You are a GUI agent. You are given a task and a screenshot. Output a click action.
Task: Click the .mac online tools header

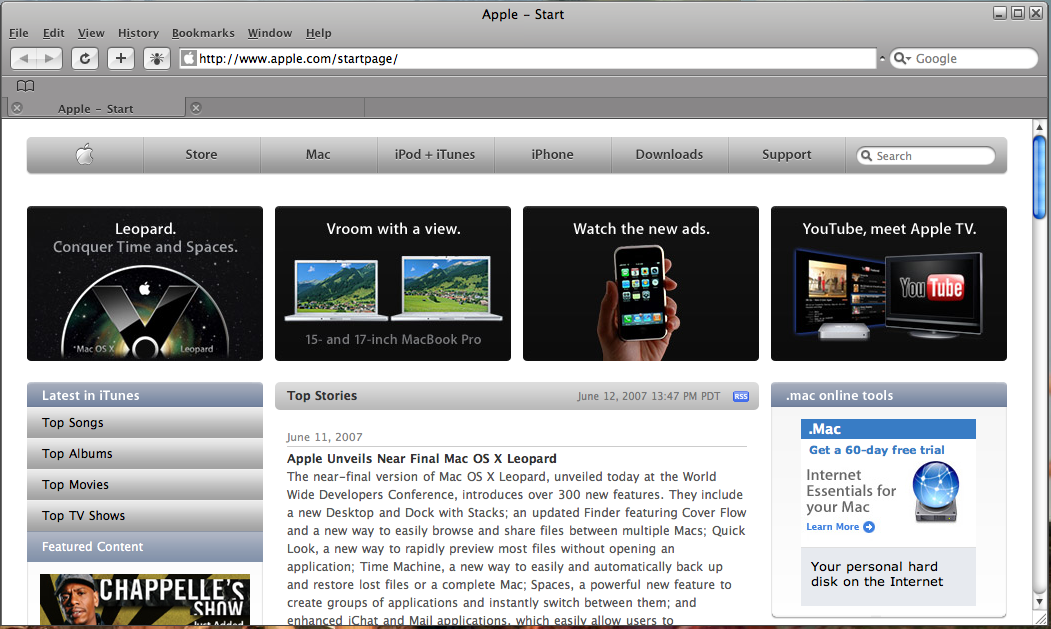coord(889,396)
